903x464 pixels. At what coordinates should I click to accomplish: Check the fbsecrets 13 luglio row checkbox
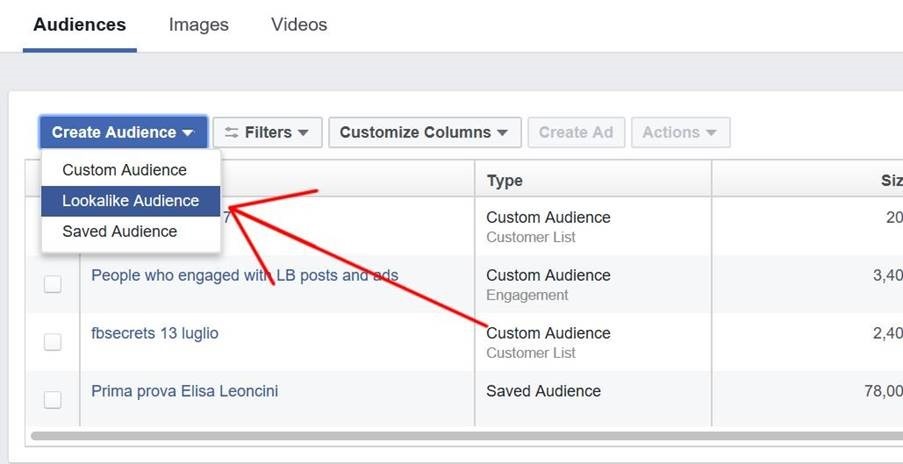click(53, 342)
